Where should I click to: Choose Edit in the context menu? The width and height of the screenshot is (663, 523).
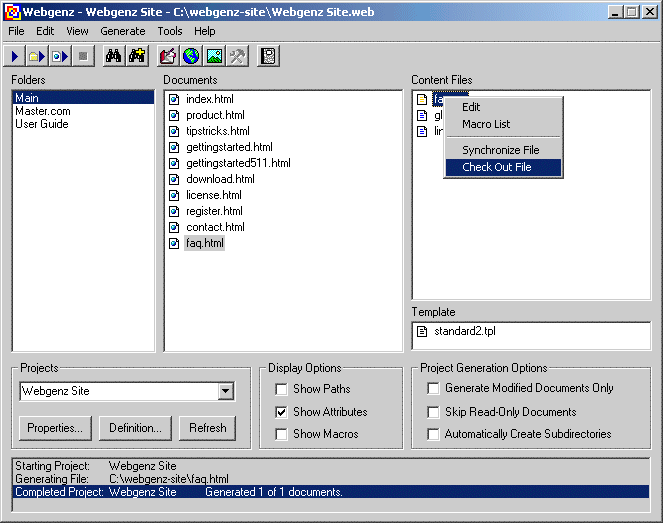[x=503, y=107]
